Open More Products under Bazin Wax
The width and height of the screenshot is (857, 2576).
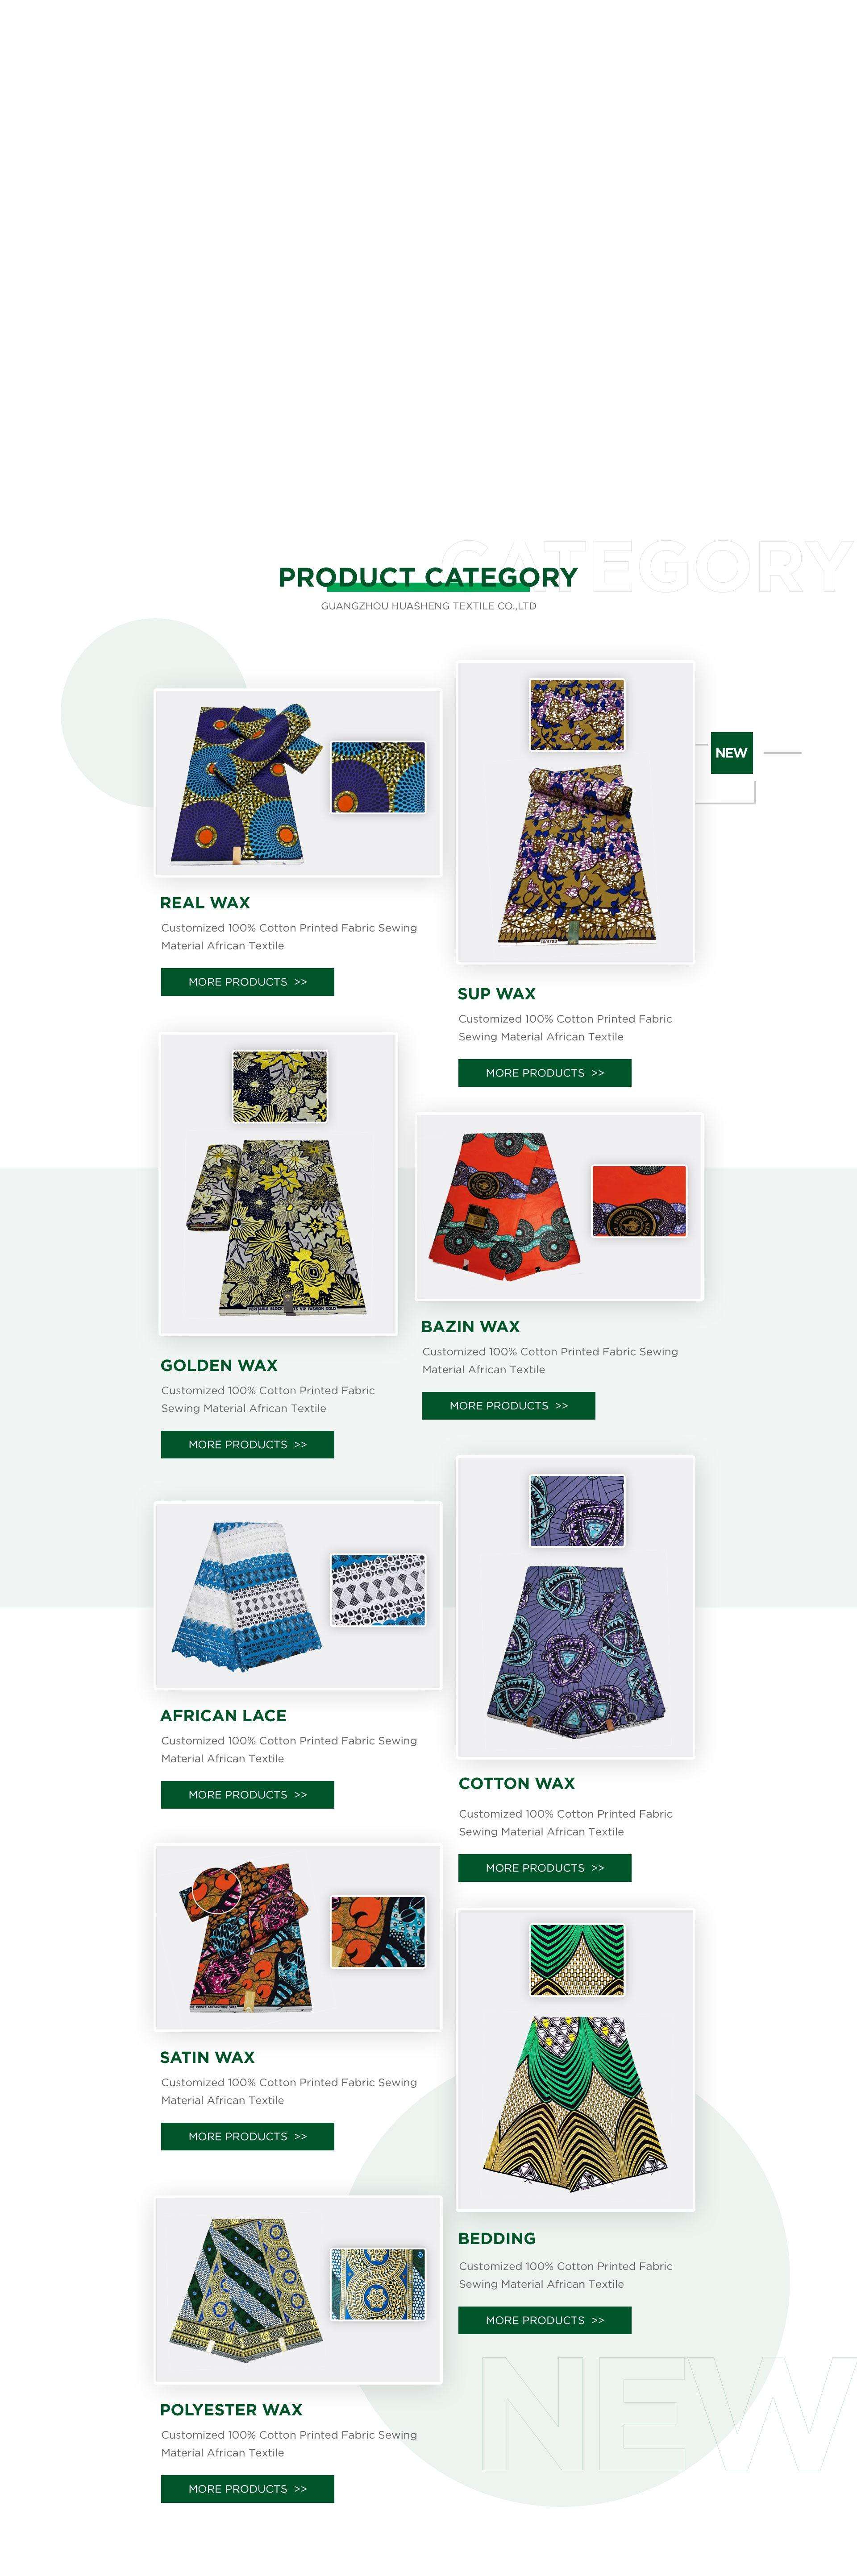508,1405
